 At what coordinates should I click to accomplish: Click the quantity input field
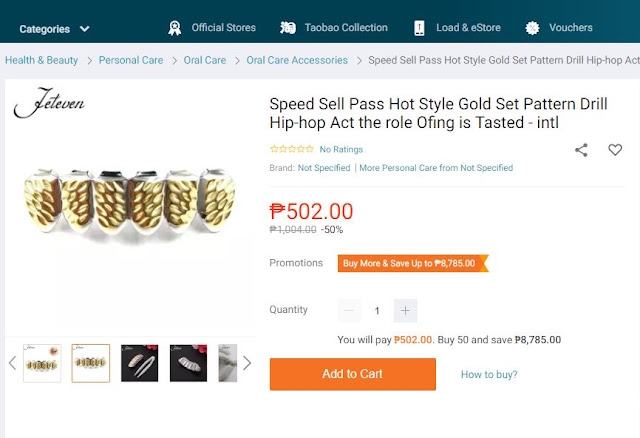[x=377, y=311]
